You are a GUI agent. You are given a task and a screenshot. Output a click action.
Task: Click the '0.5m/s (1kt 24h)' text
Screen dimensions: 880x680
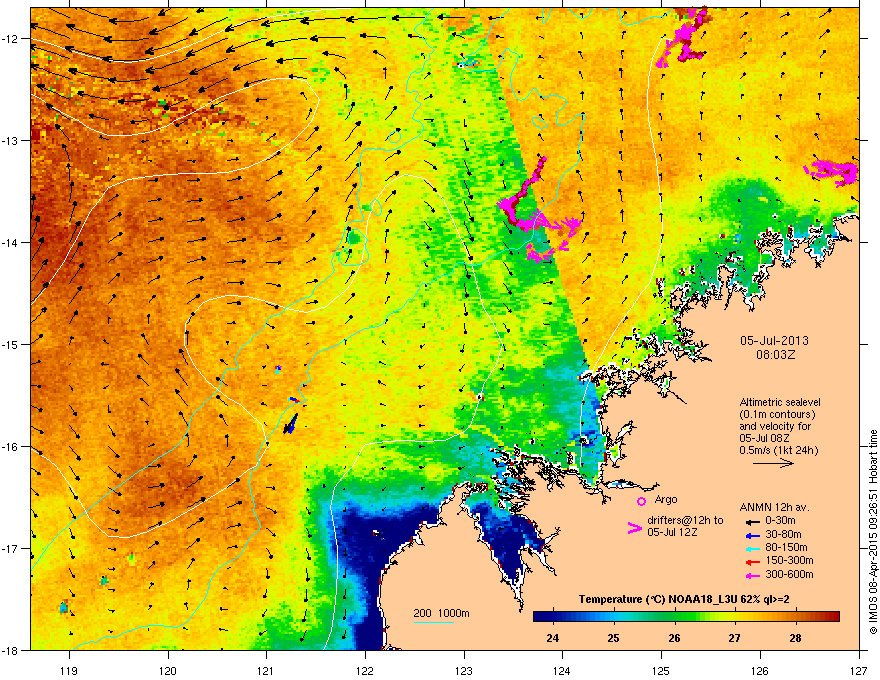[x=778, y=451]
